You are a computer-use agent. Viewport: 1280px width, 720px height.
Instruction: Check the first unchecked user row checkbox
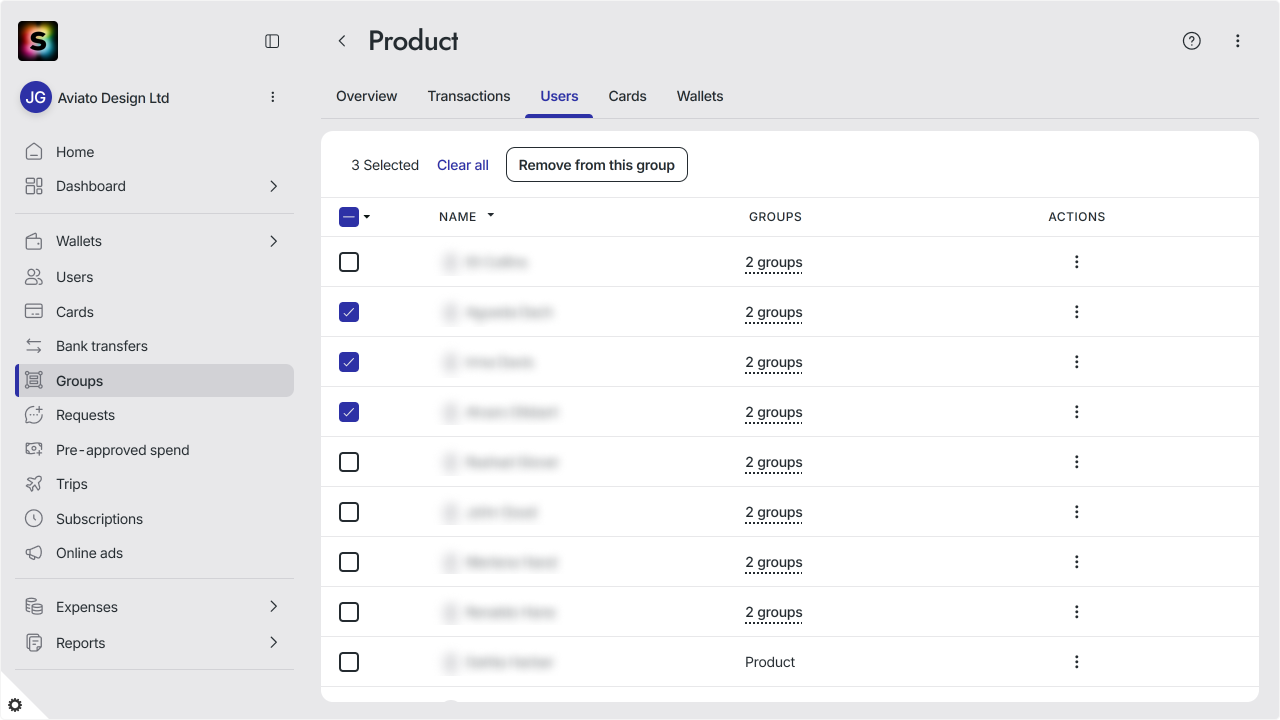349,262
